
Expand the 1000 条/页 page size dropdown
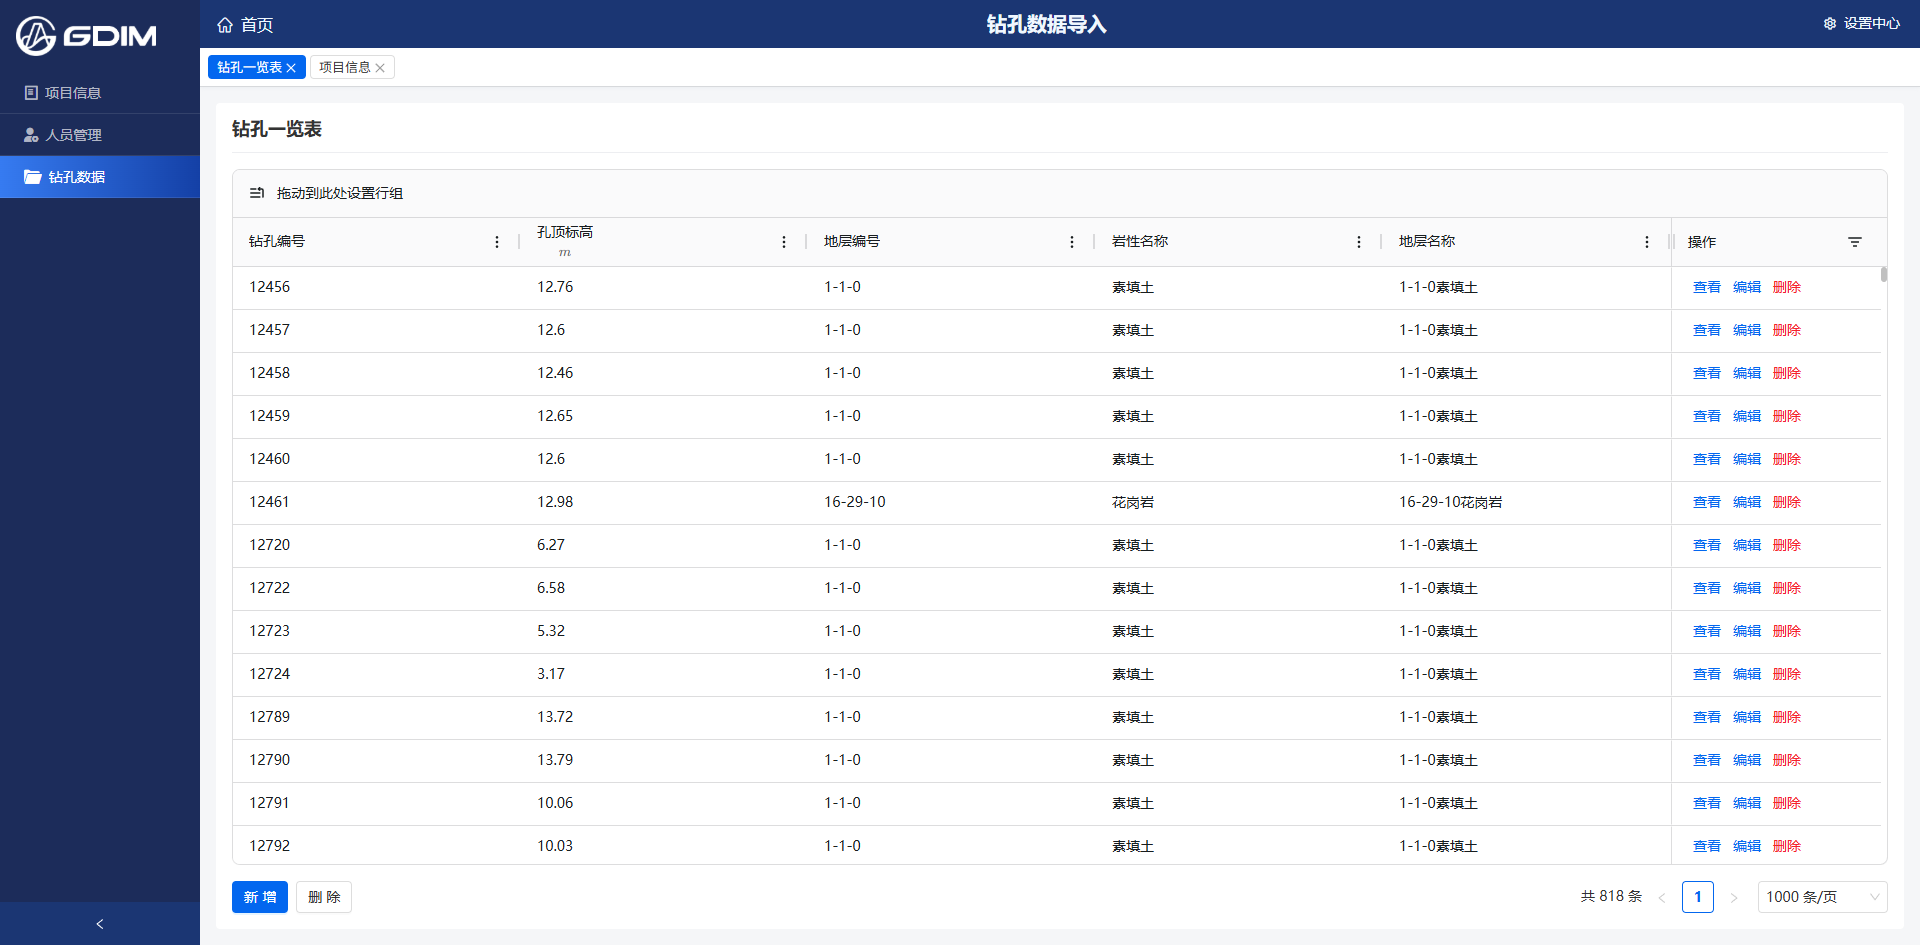click(x=1822, y=897)
